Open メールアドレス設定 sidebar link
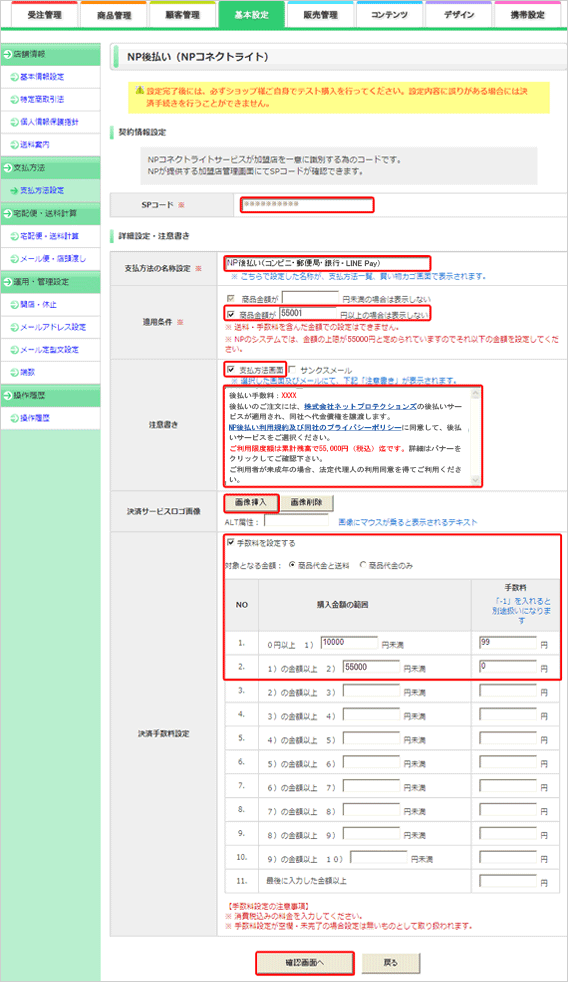The width and height of the screenshot is (568, 982). [x=53, y=327]
